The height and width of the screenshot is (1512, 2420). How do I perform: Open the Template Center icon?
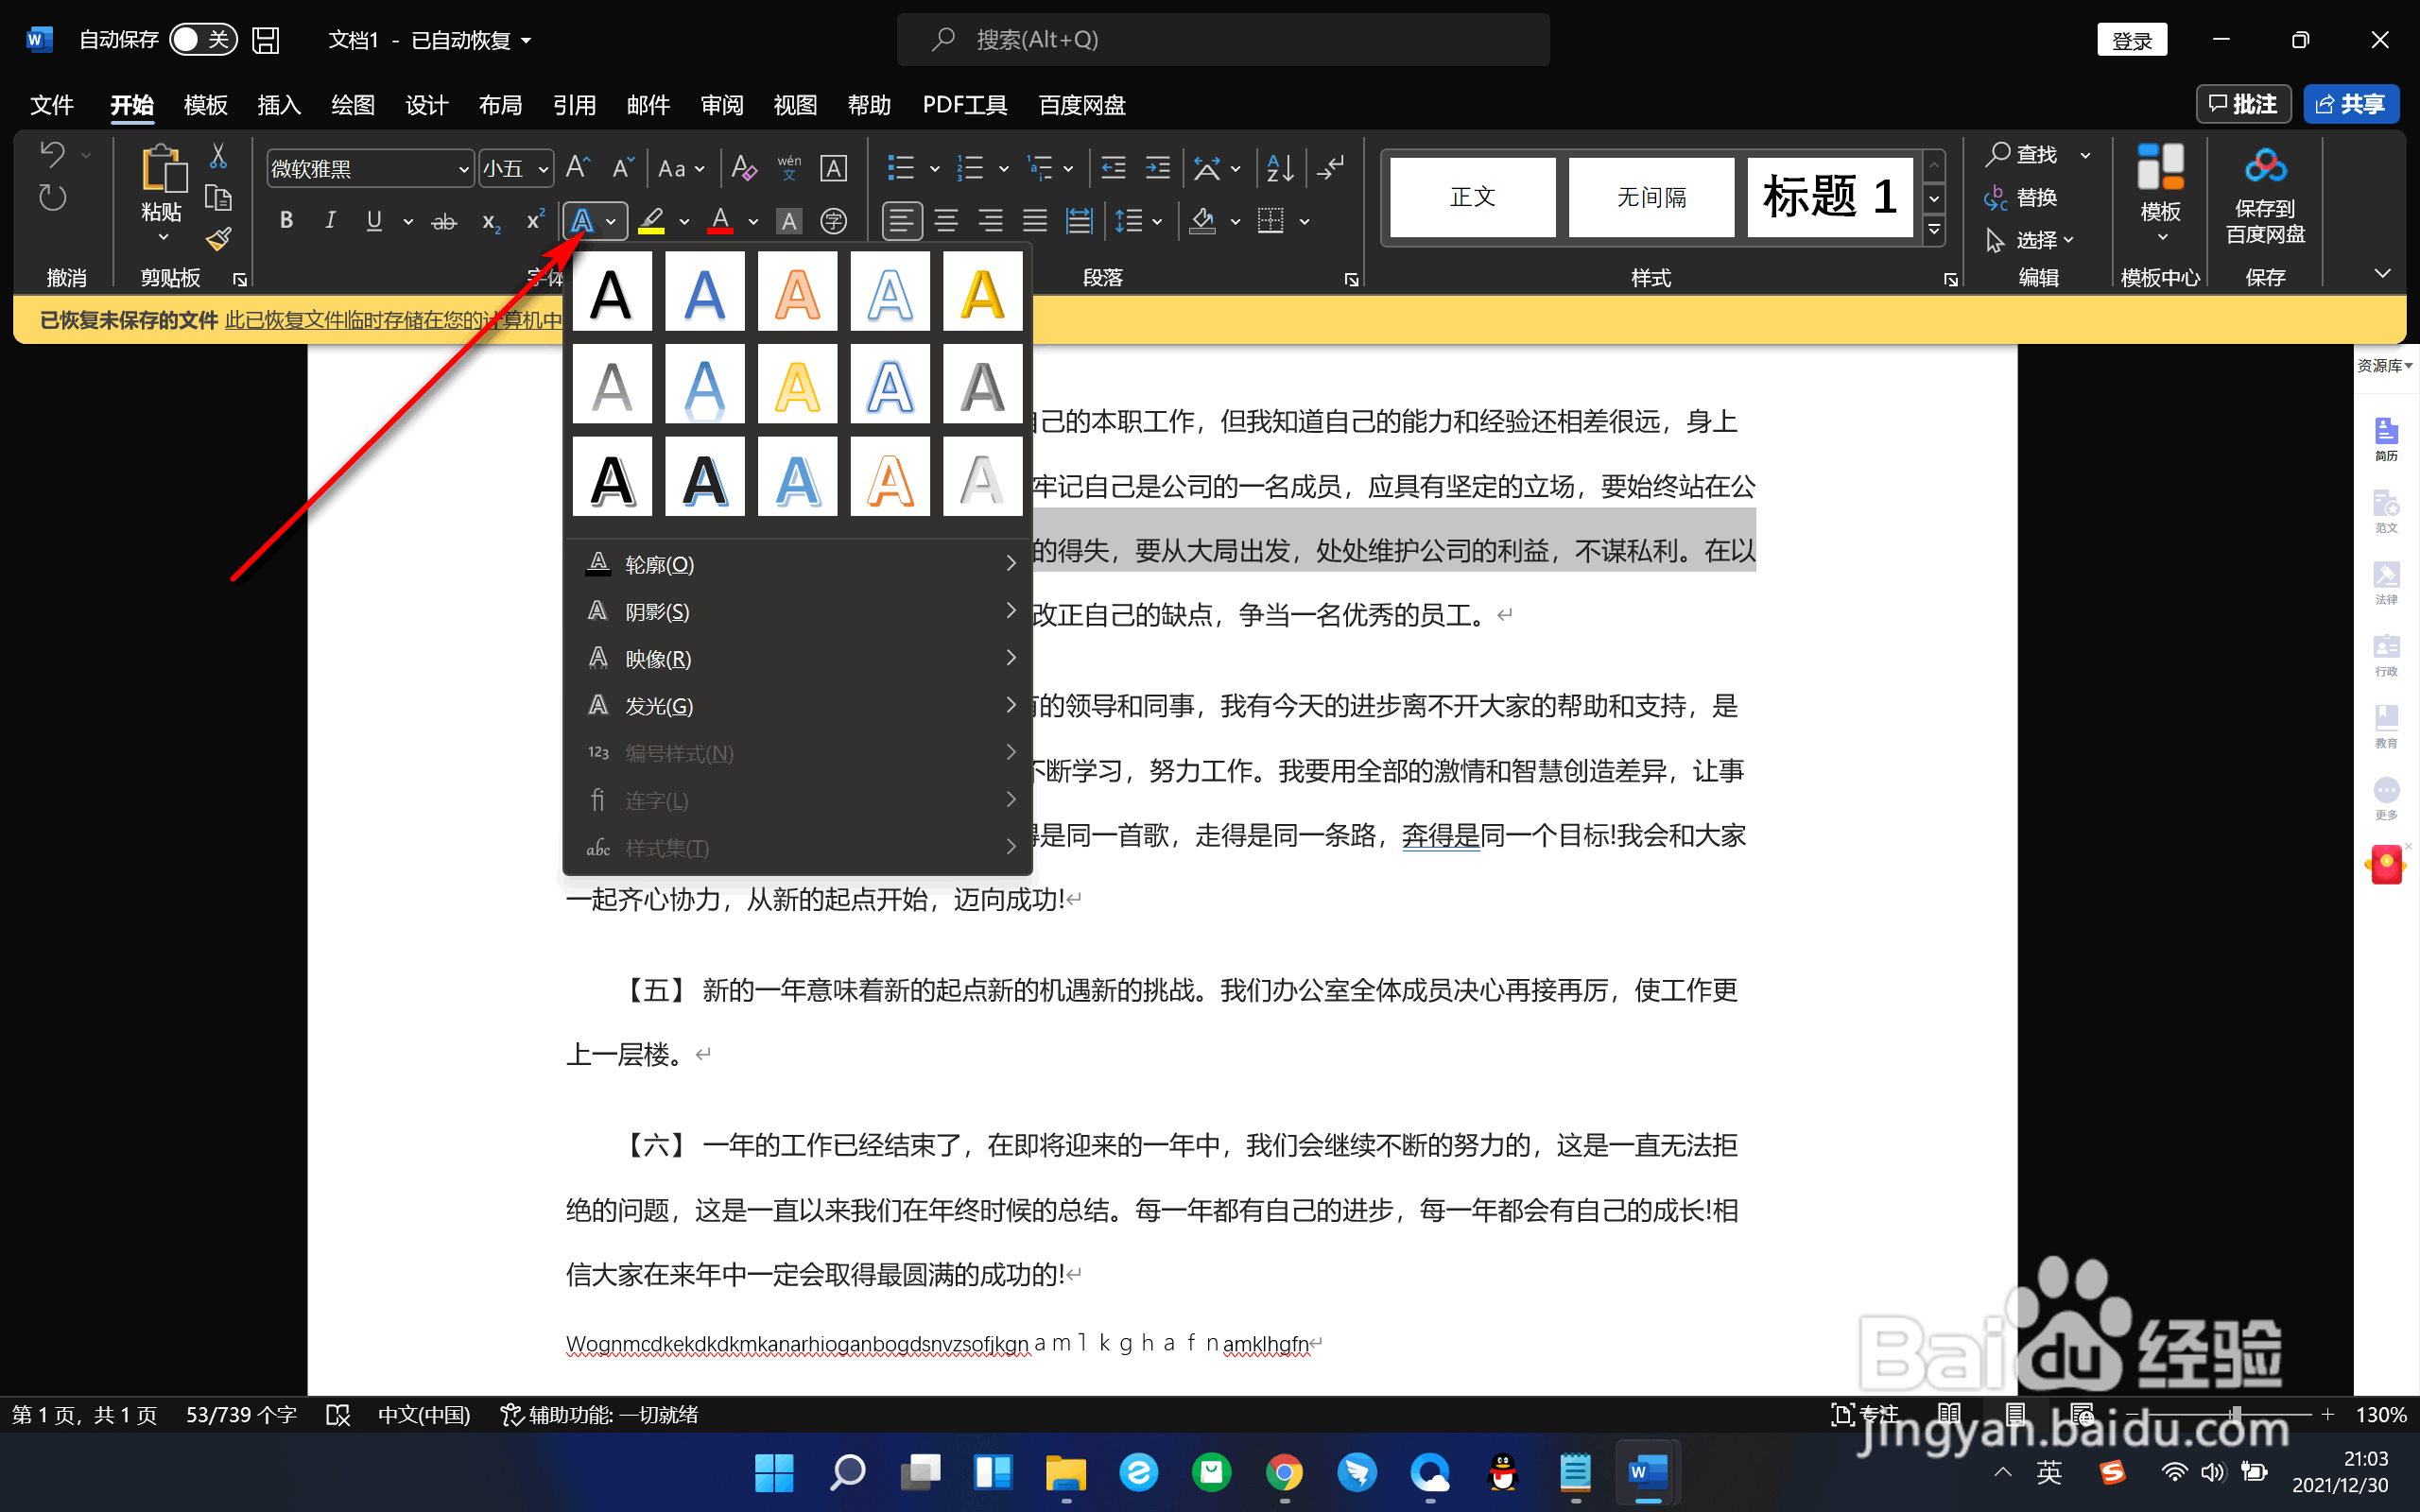point(2160,192)
